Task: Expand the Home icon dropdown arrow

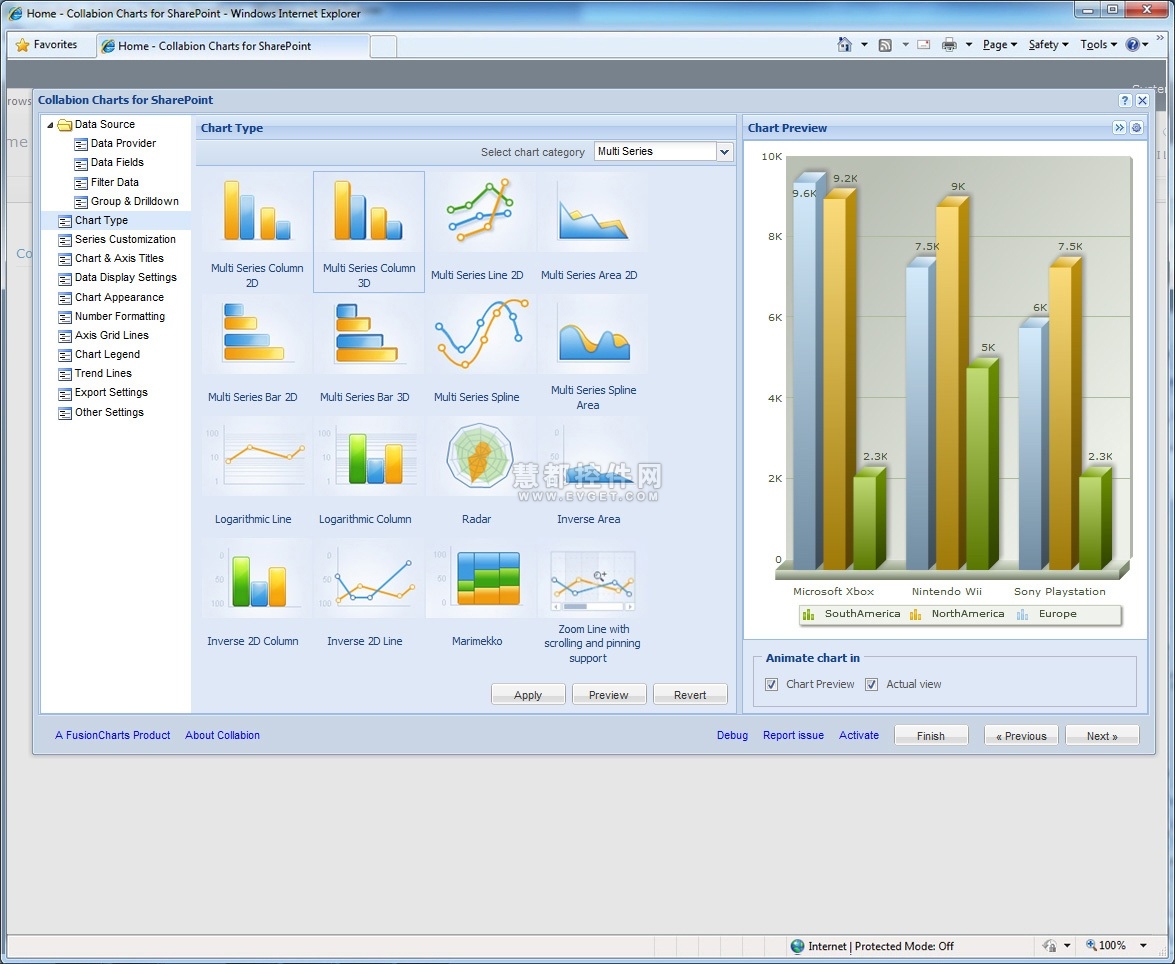Action: [x=864, y=45]
